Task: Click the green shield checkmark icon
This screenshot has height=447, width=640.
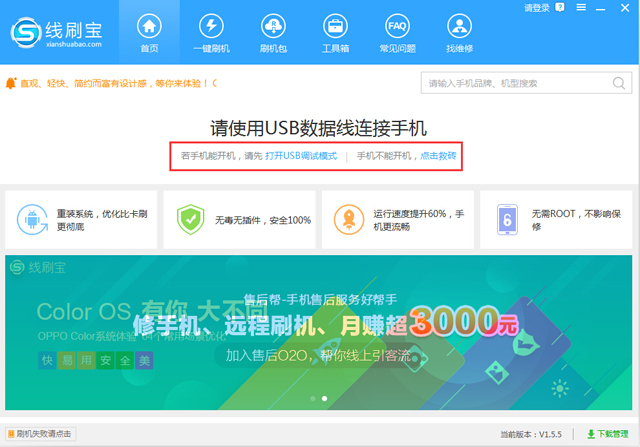Action: [191, 220]
